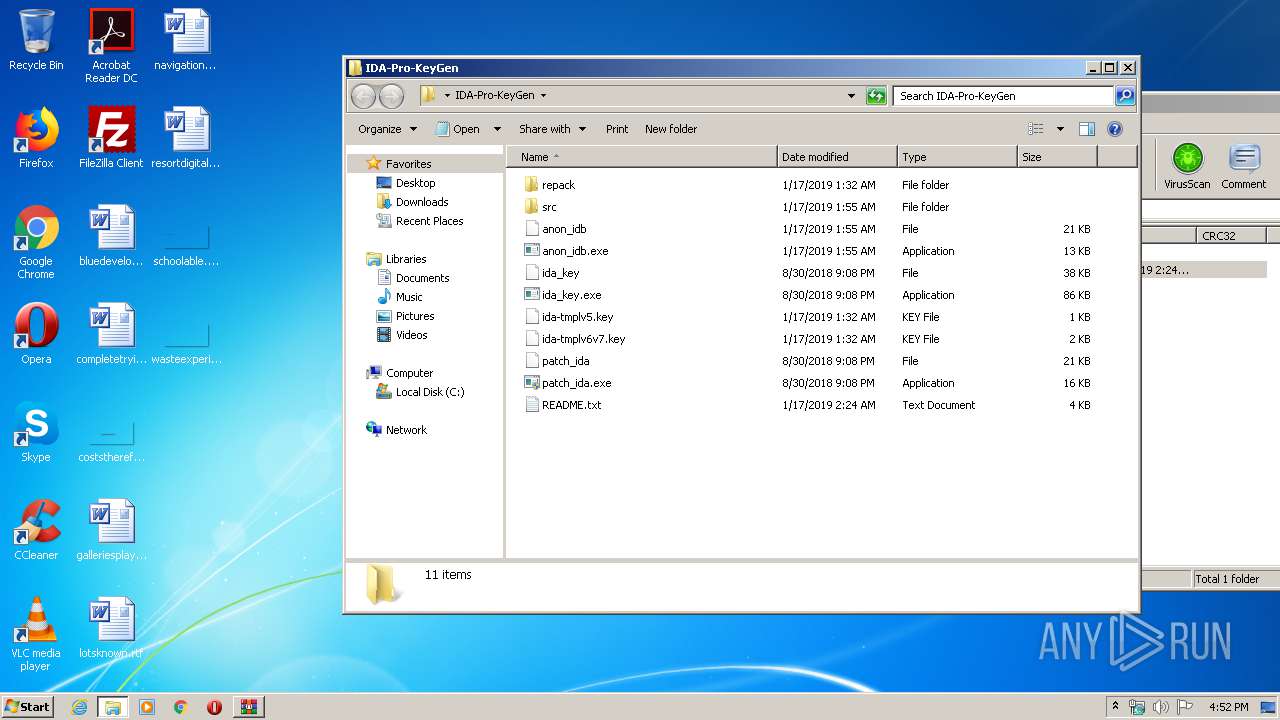1280x720 pixels.
Task: Select Music library
Action: 409,297
